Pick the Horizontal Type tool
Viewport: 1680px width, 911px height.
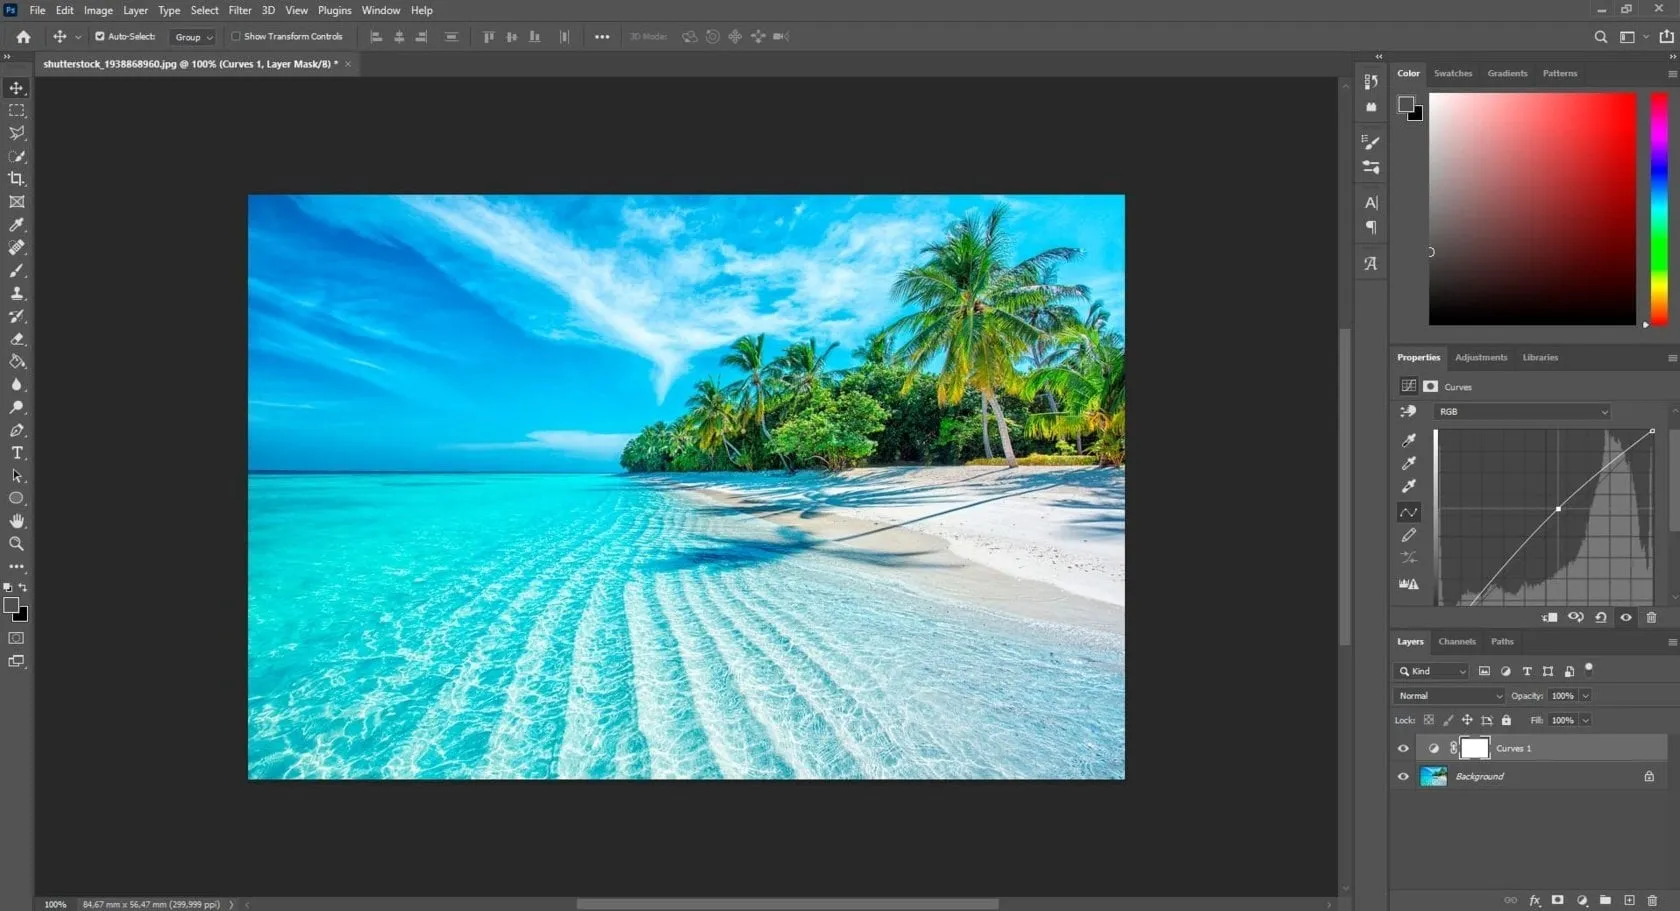(x=17, y=453)
